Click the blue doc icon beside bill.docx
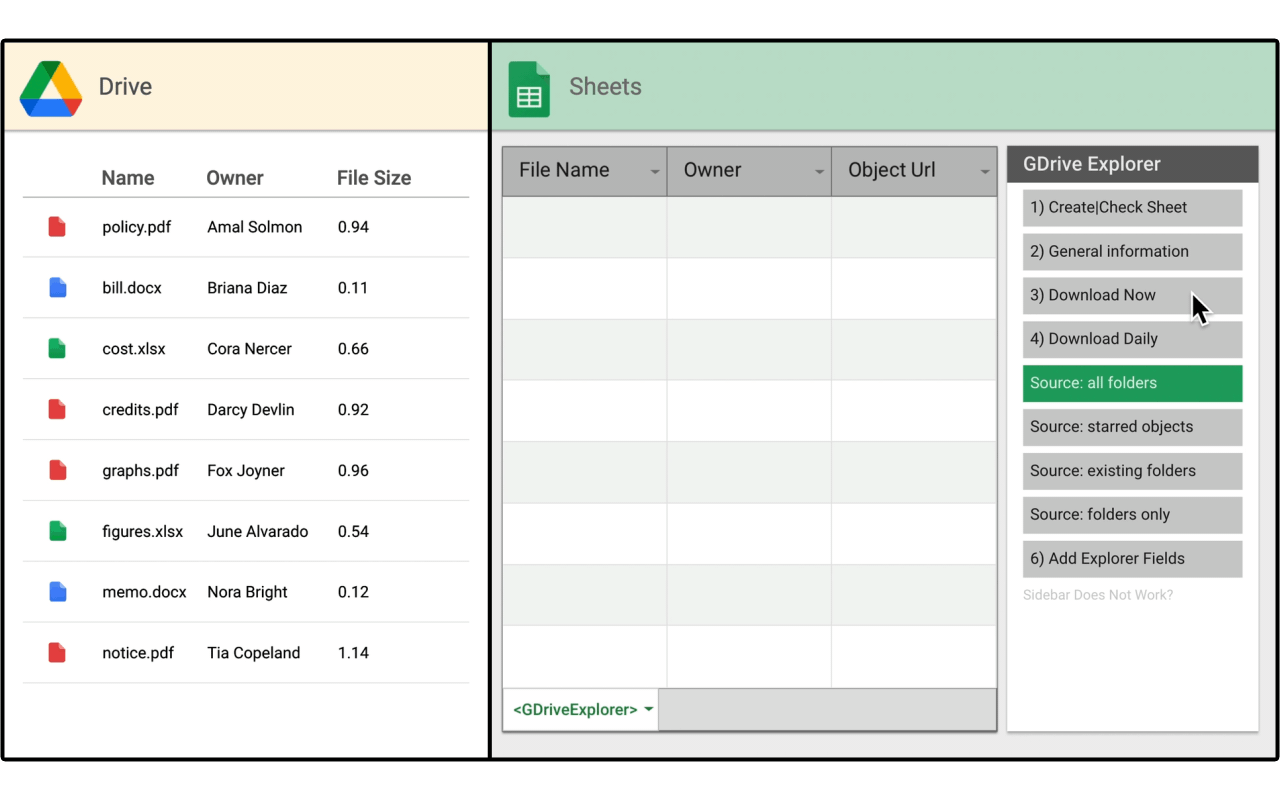The width and height of the screenshot is (1280, 800). (x=57, y=288)
